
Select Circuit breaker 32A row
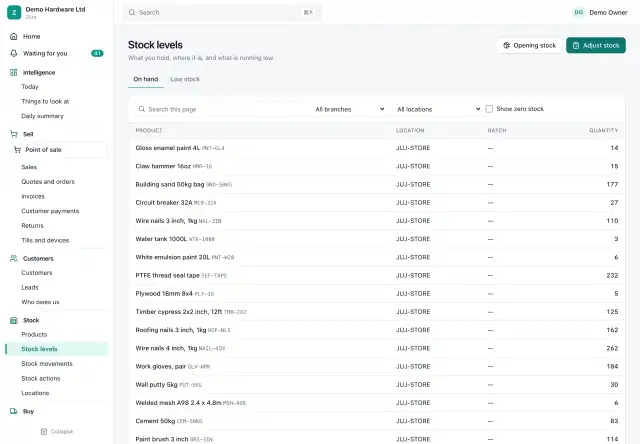[376, 202]
